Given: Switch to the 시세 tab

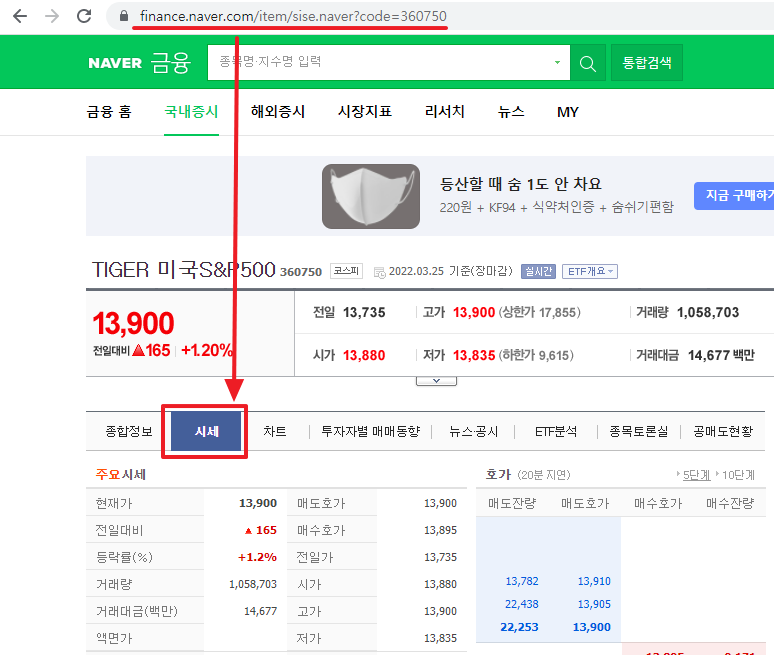Looking at the screenshot, I should (206, 431).
